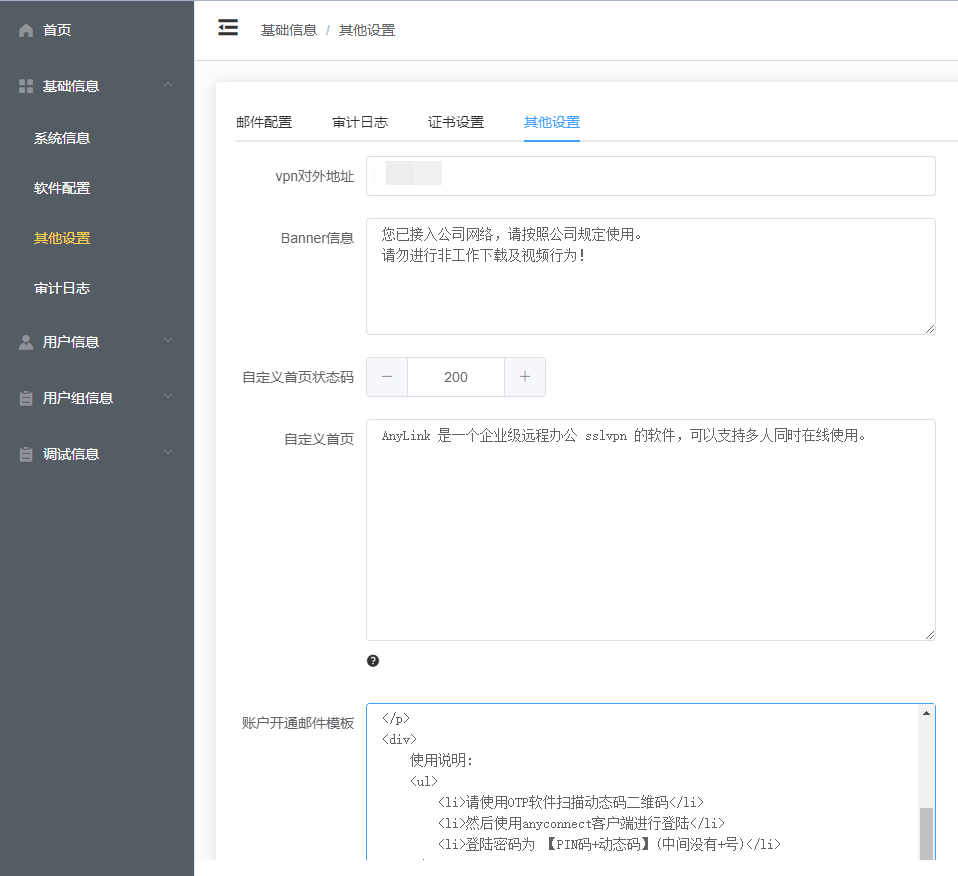Click the vpn对外地址 field label
This screenshot has height=876, width=958.
click(x=315, y=177)
